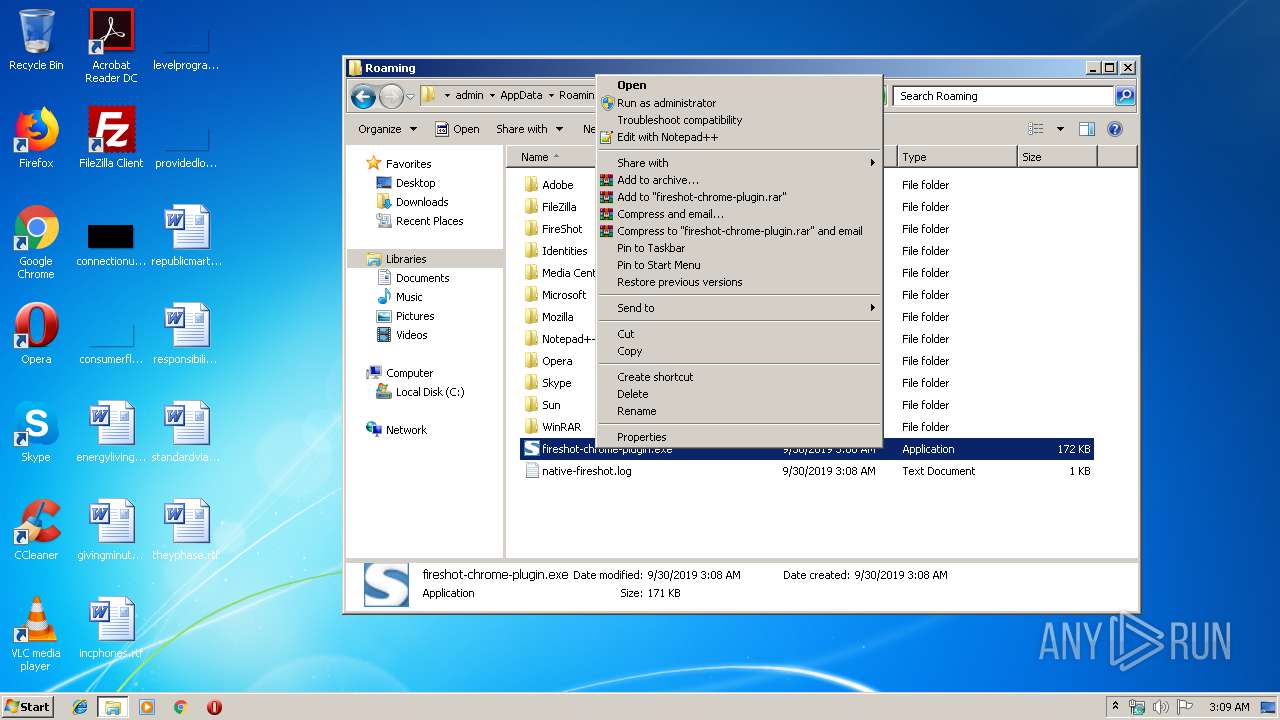Open incphones.rtf desktop document
Viewport: 1280px width, 720px height.
111,628
